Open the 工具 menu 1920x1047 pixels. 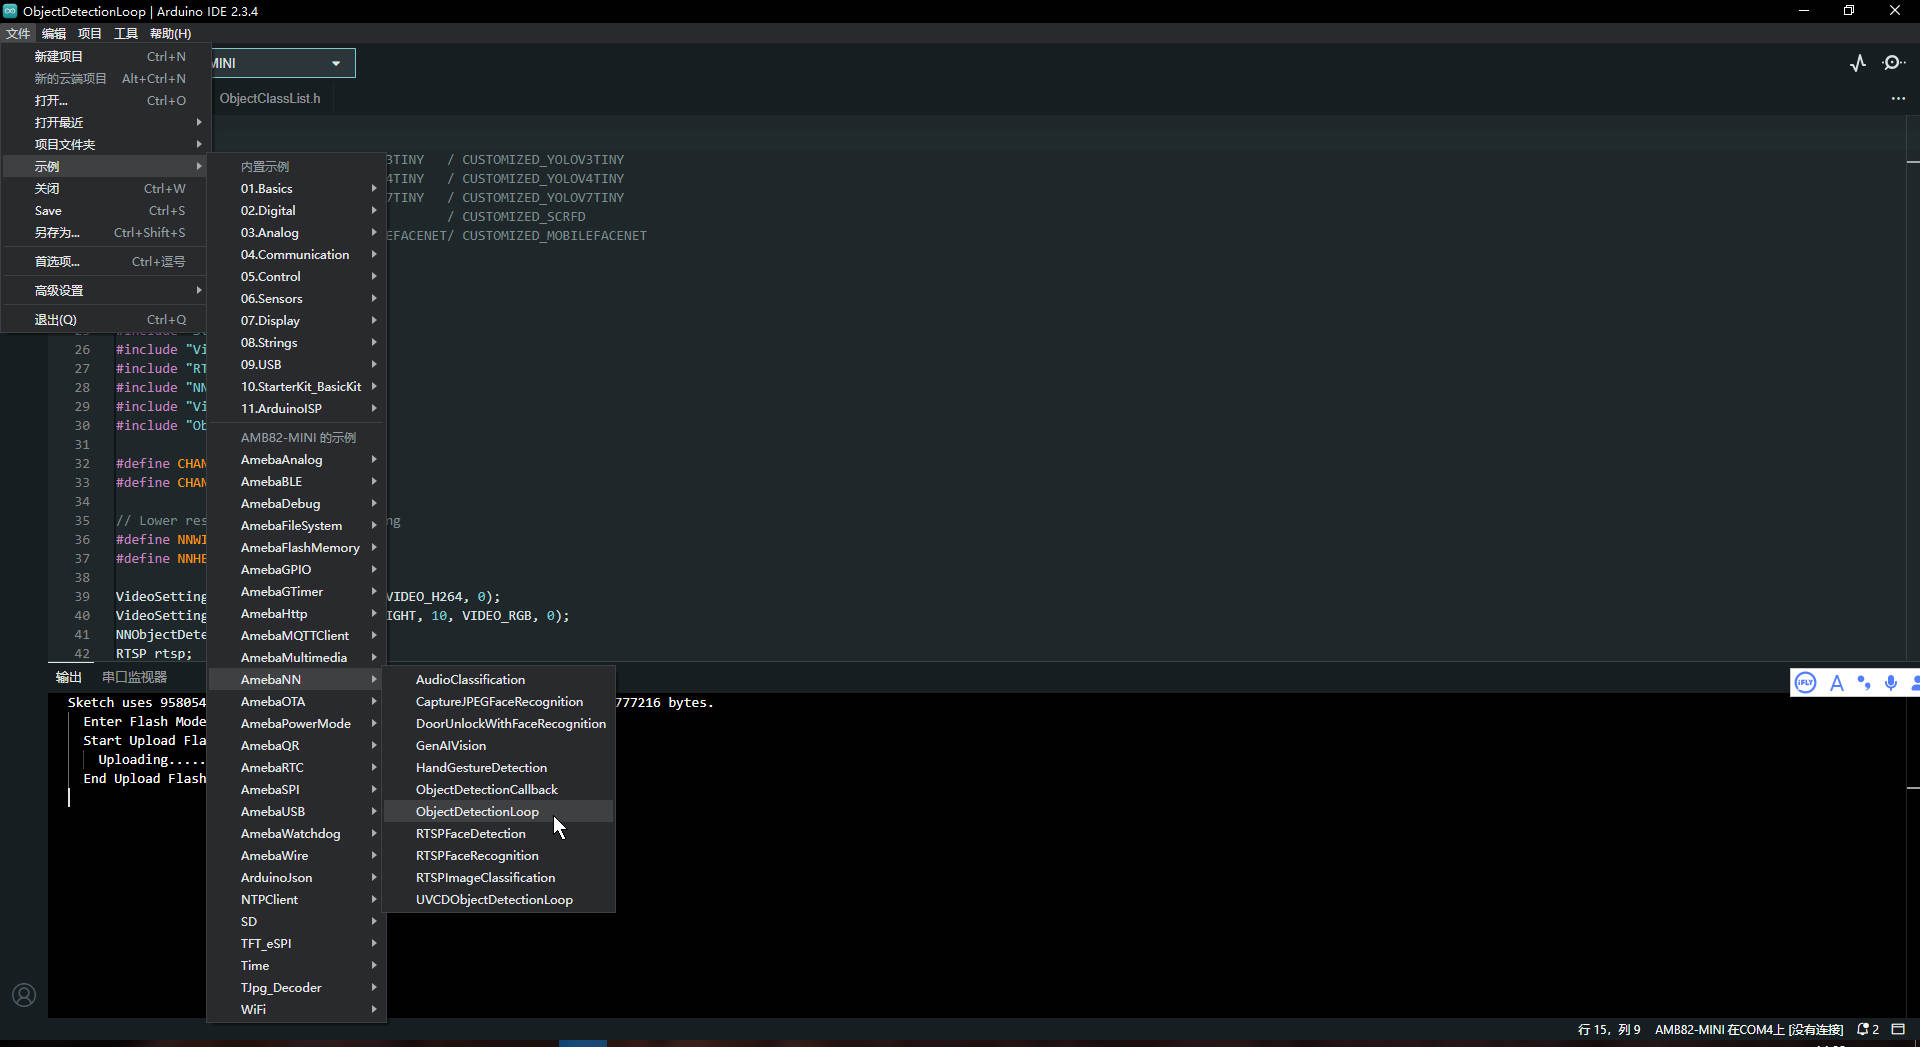[x=126, y=33]
